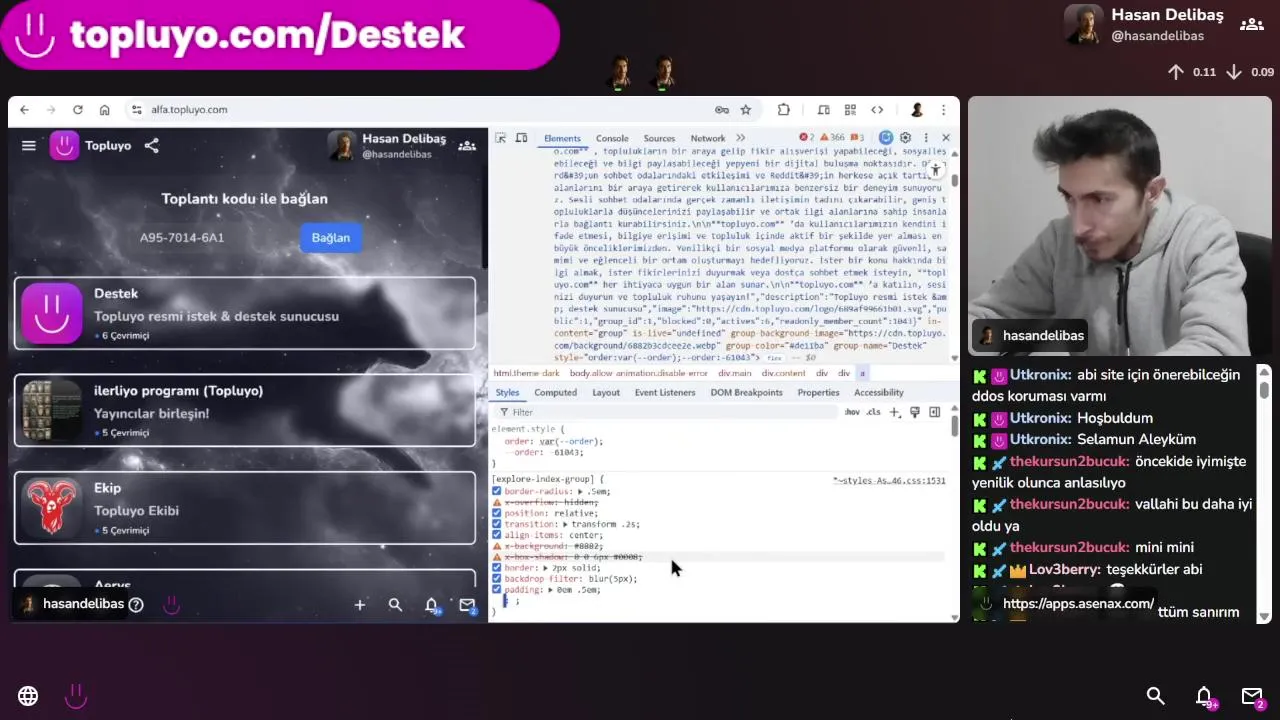Open the Destek server card
Viewport: 1280px width, 720px height.
pyautogui.click(x=245, y=313)
